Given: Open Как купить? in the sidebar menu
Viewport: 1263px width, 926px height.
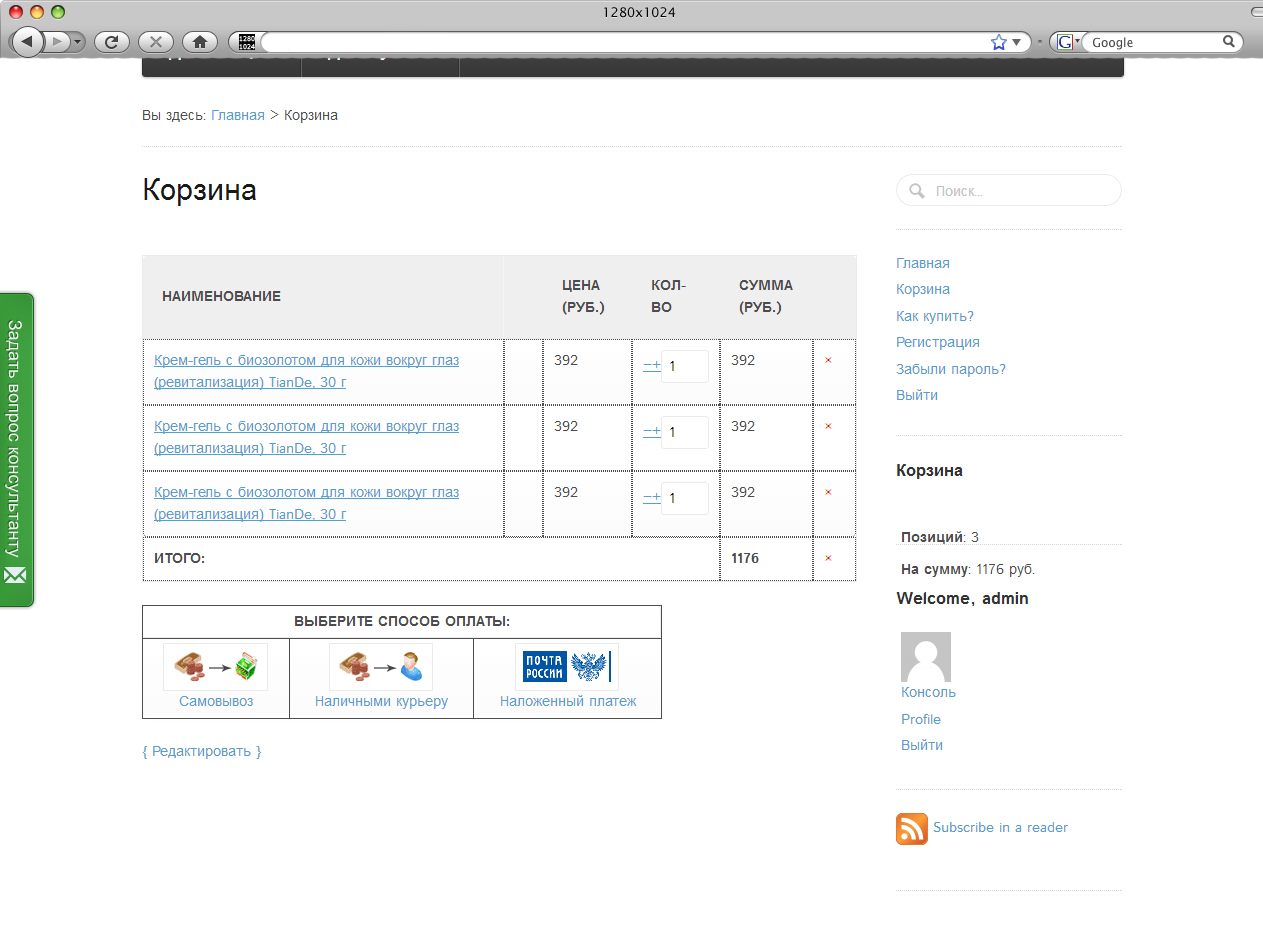Looking at the screenshot, I should 935,316.
